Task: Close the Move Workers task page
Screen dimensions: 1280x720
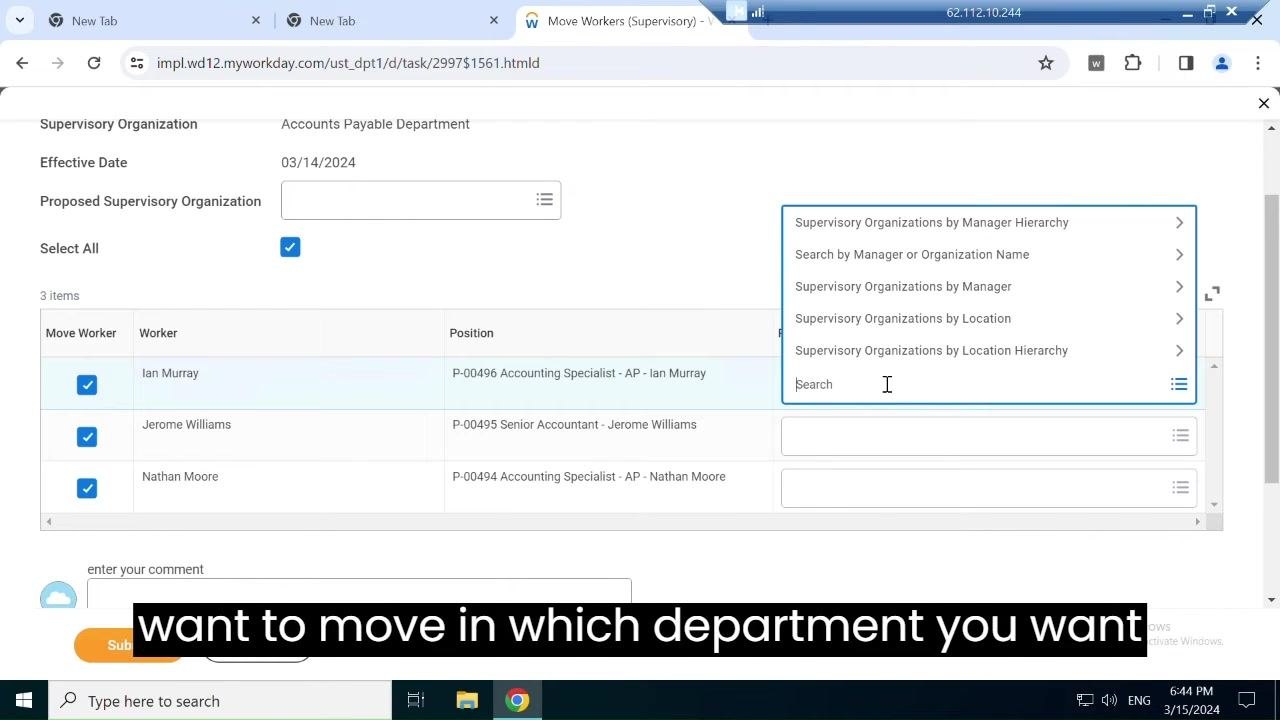Action: pyautogui.click(x=1263, y=103)
